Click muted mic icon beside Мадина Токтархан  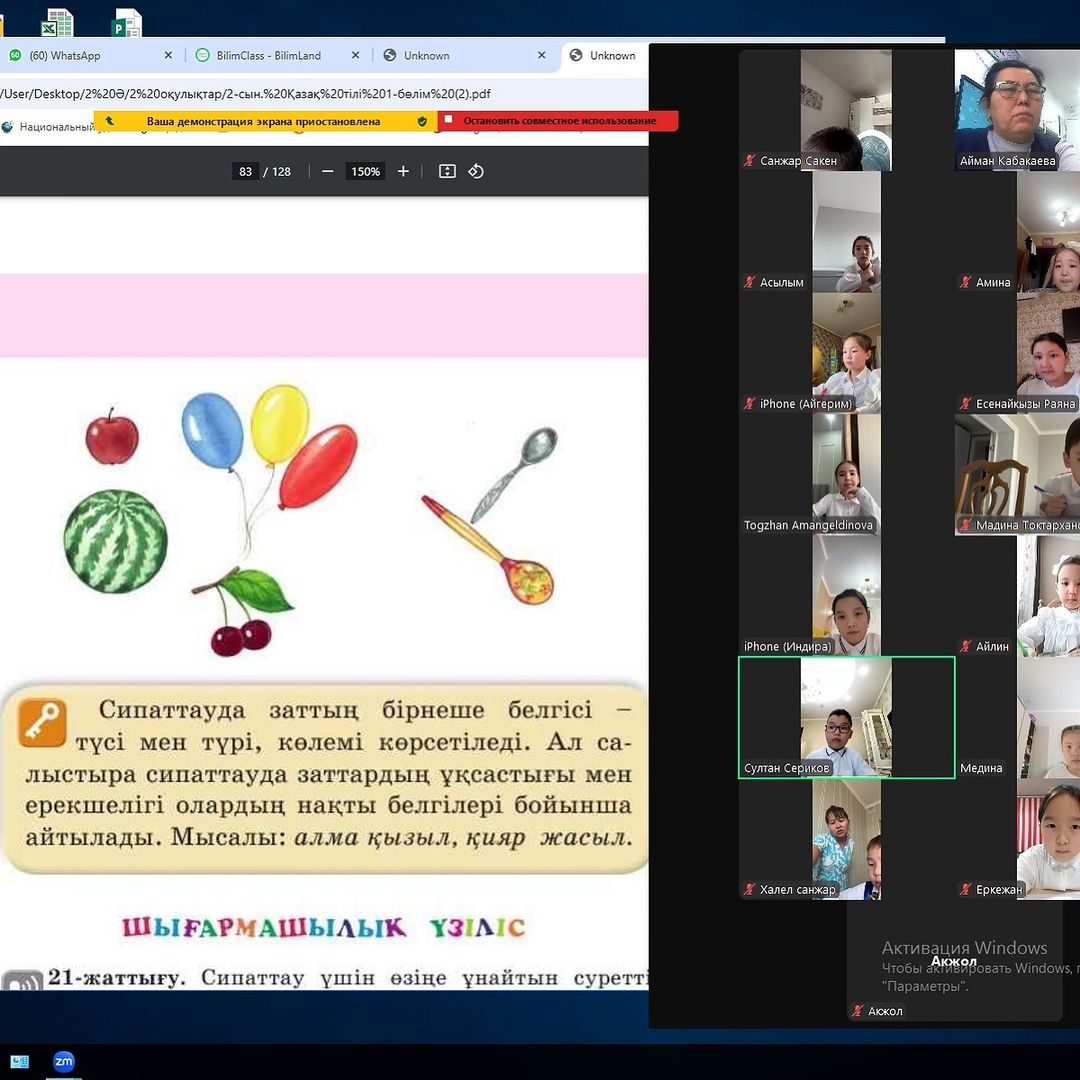(x=966, y=525)
